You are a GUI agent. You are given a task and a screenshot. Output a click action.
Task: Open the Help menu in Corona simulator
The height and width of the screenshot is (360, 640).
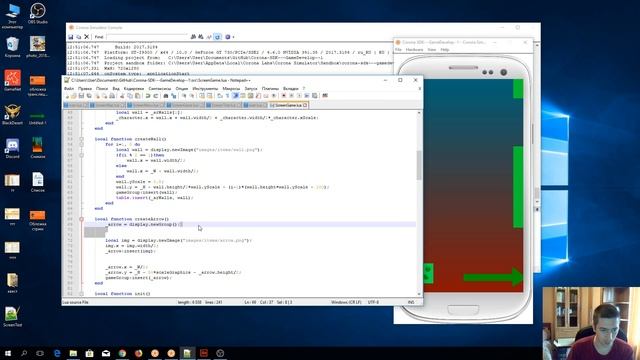click(x=445, y=49)
